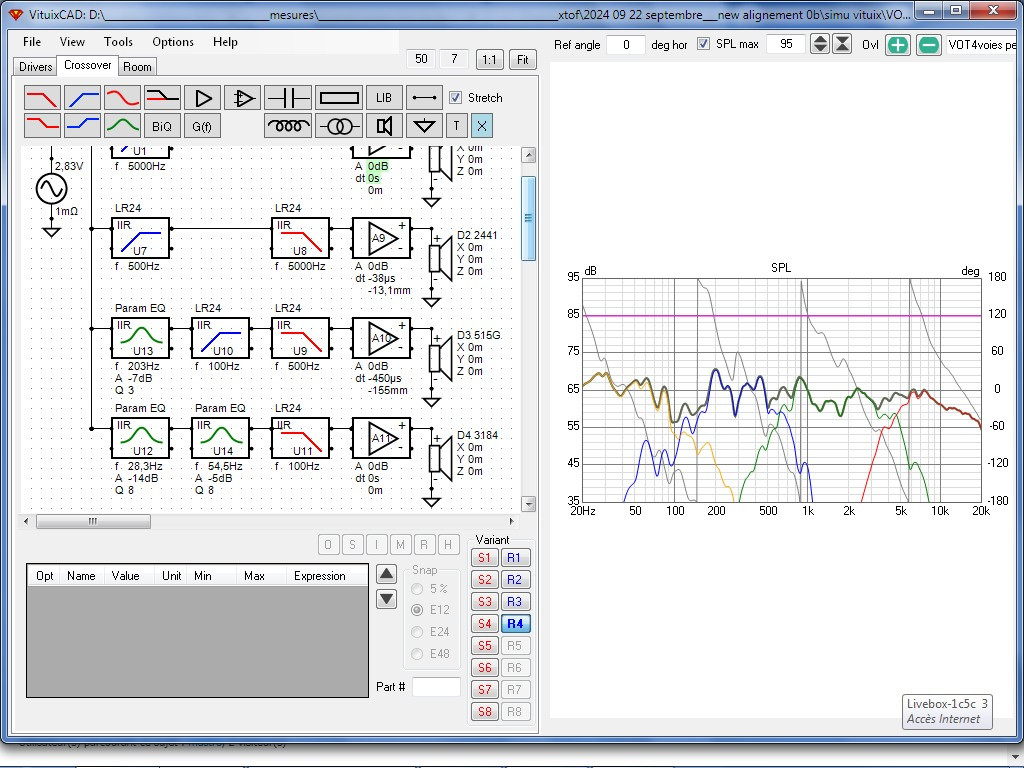Open the LIB library block button
1024x768 pixels.
[384, 98]
